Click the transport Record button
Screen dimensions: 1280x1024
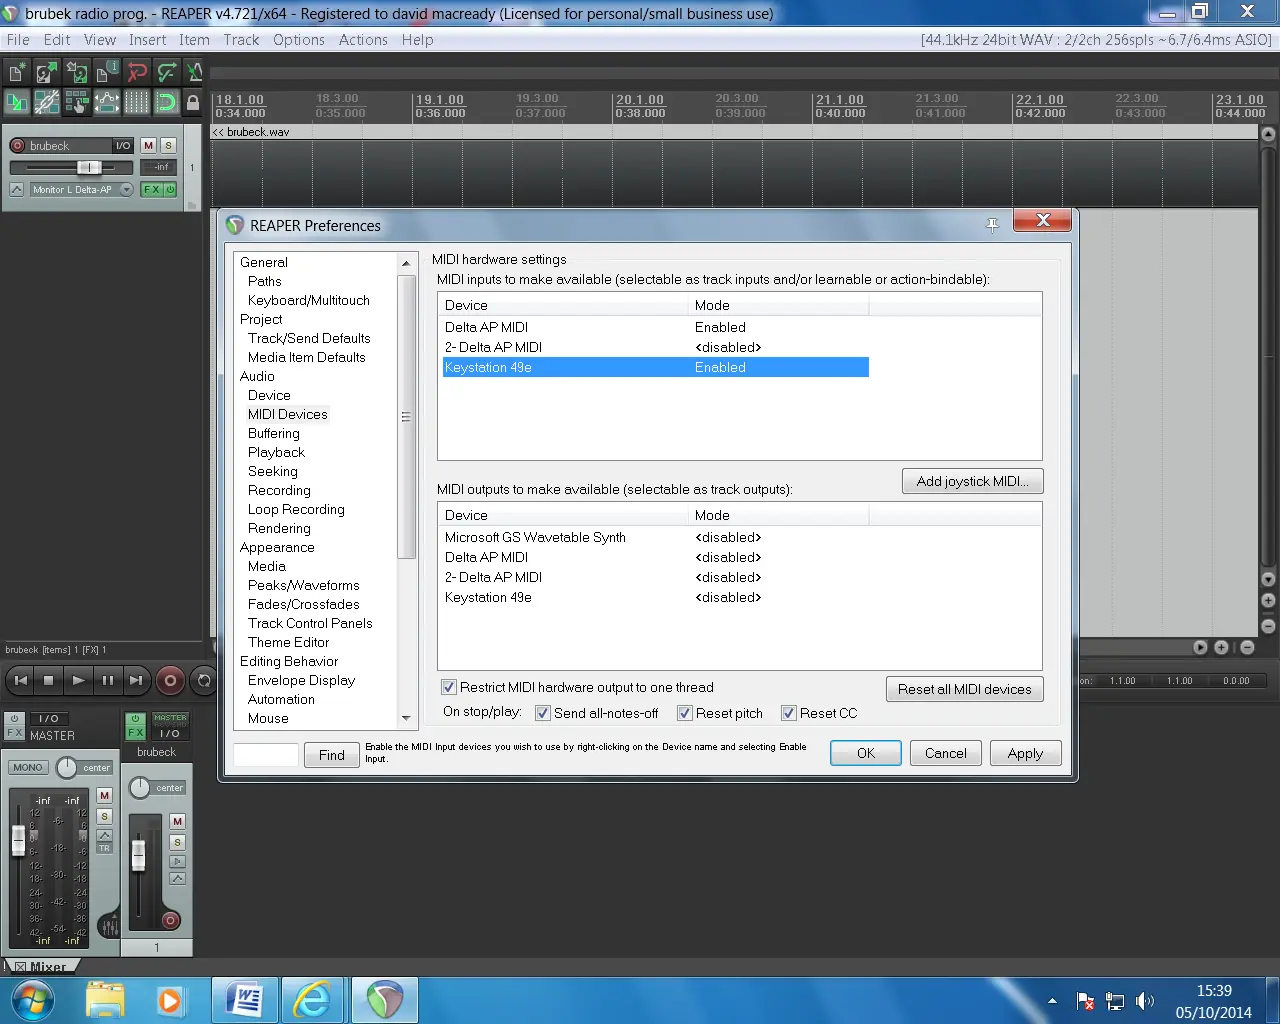click(x=170, y=681)
